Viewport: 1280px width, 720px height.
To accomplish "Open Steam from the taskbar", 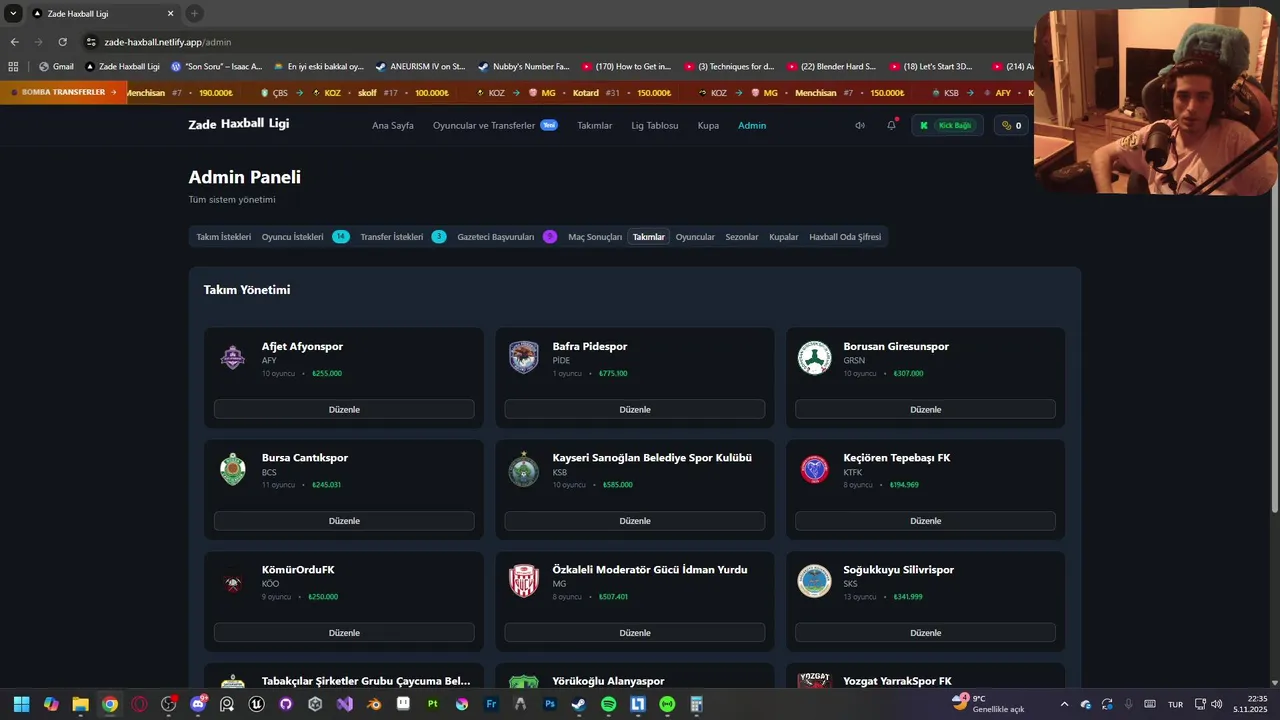I will click(579, 704).
